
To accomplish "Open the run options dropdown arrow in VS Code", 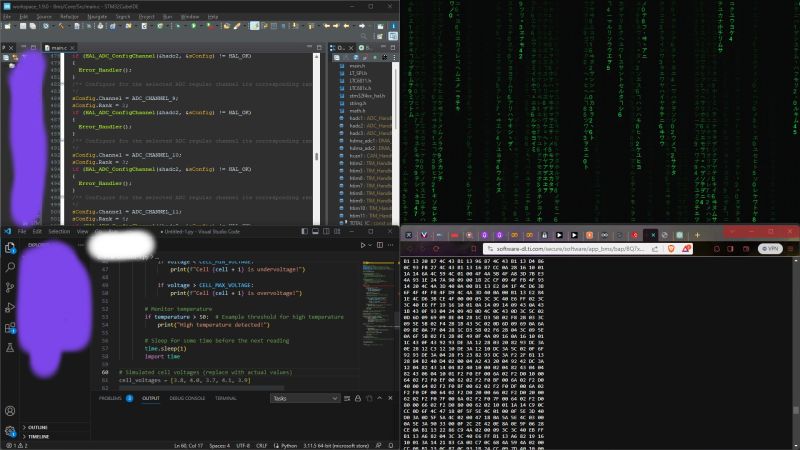I will (x=370, y=245).
